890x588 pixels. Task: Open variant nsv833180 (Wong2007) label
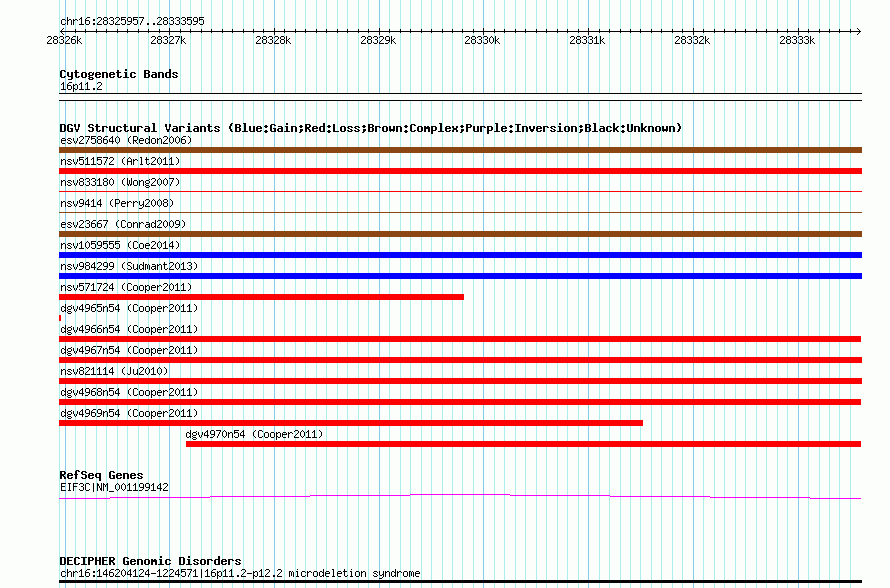point(120,182)
